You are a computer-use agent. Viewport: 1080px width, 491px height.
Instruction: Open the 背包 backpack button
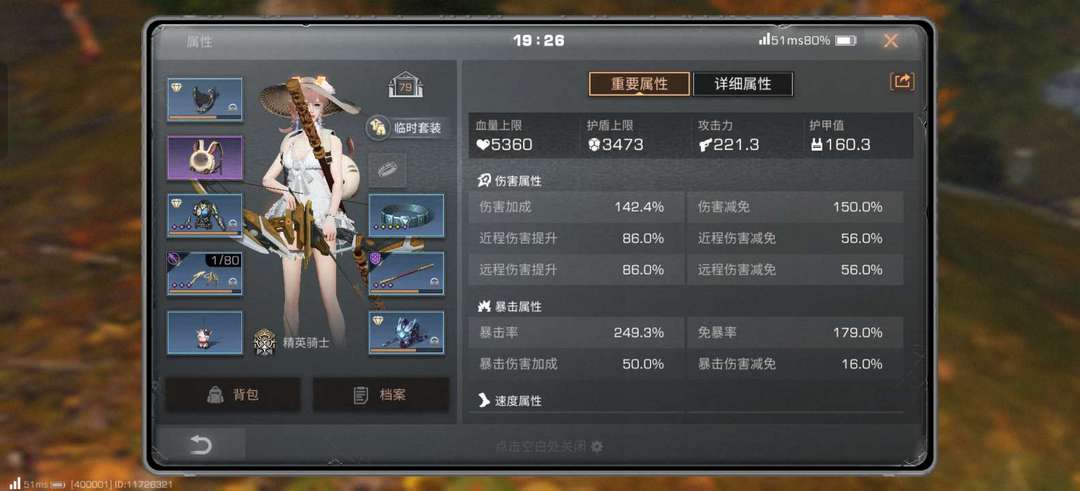coord(233,395)
